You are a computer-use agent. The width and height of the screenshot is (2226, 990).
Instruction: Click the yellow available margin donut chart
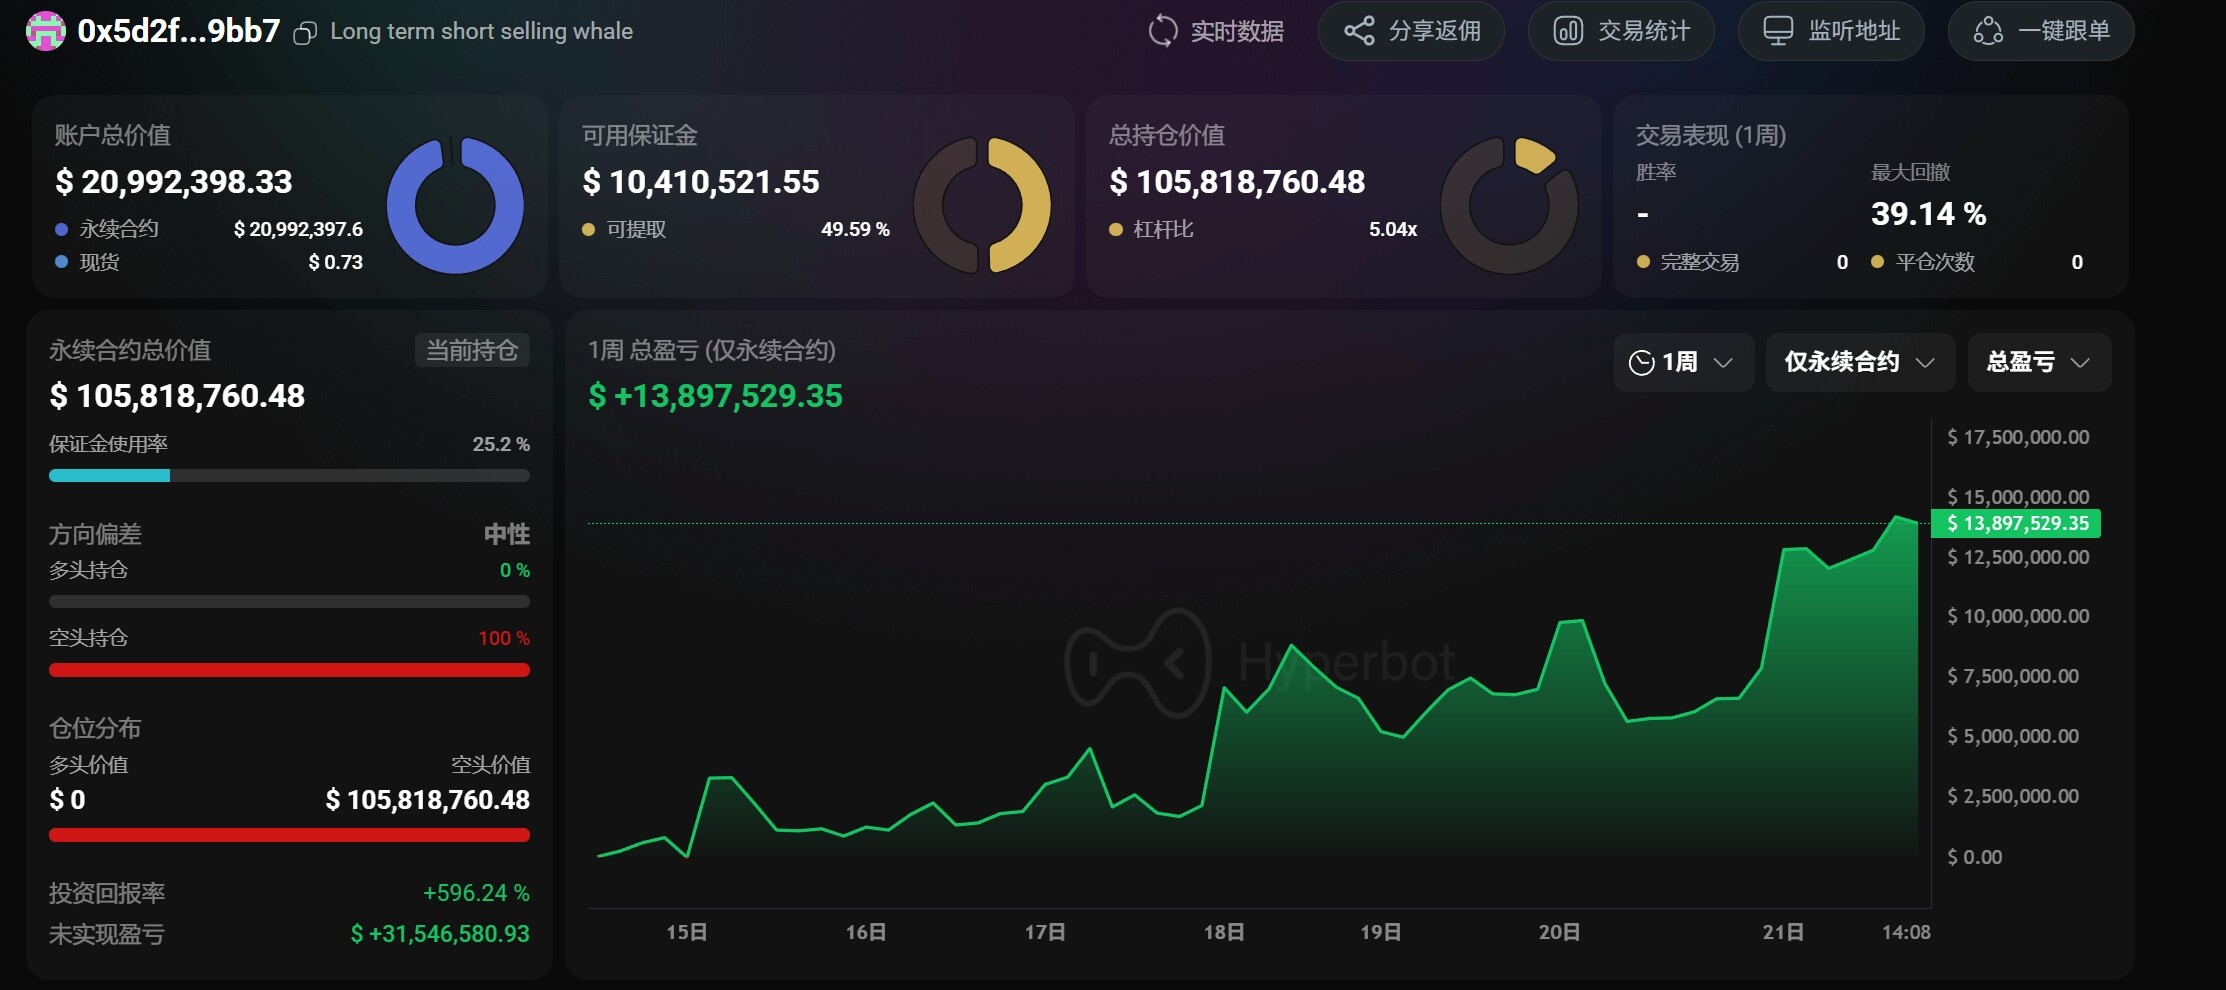(1022, 206)
